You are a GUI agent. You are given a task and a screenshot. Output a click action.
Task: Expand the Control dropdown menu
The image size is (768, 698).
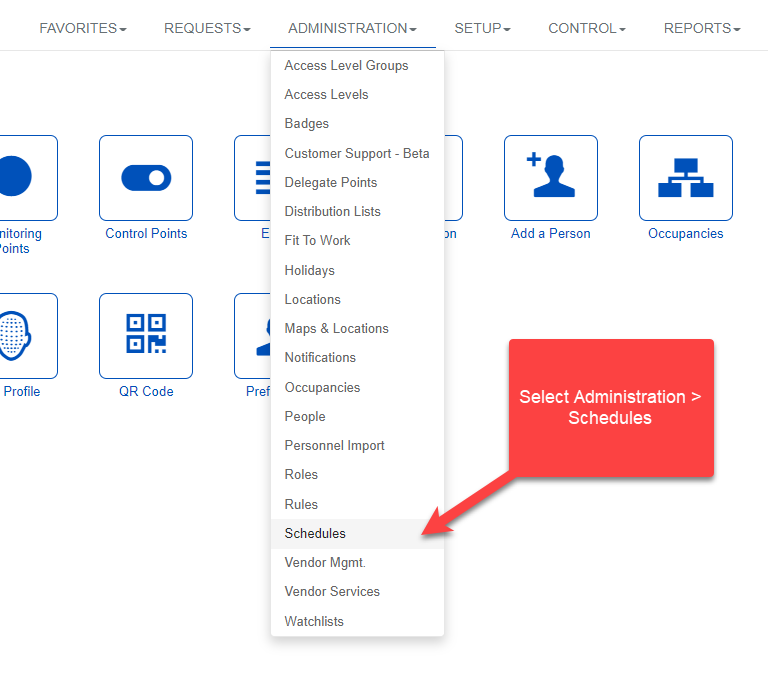pos(587,28)
